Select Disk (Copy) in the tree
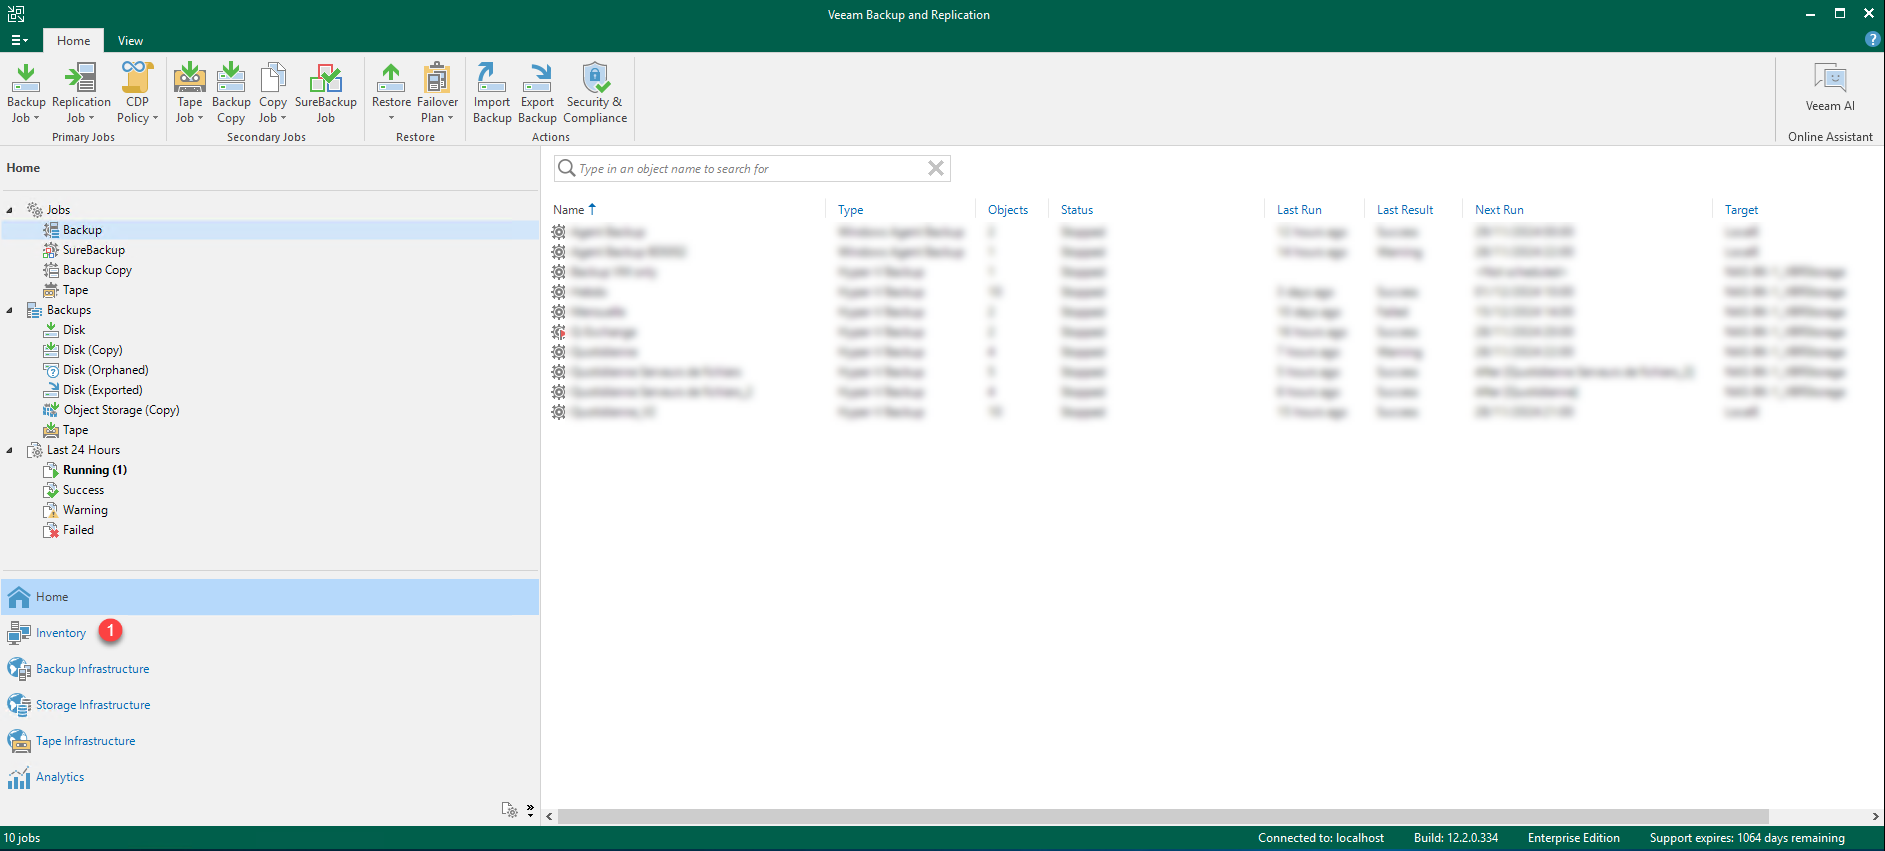 (92, 350)
